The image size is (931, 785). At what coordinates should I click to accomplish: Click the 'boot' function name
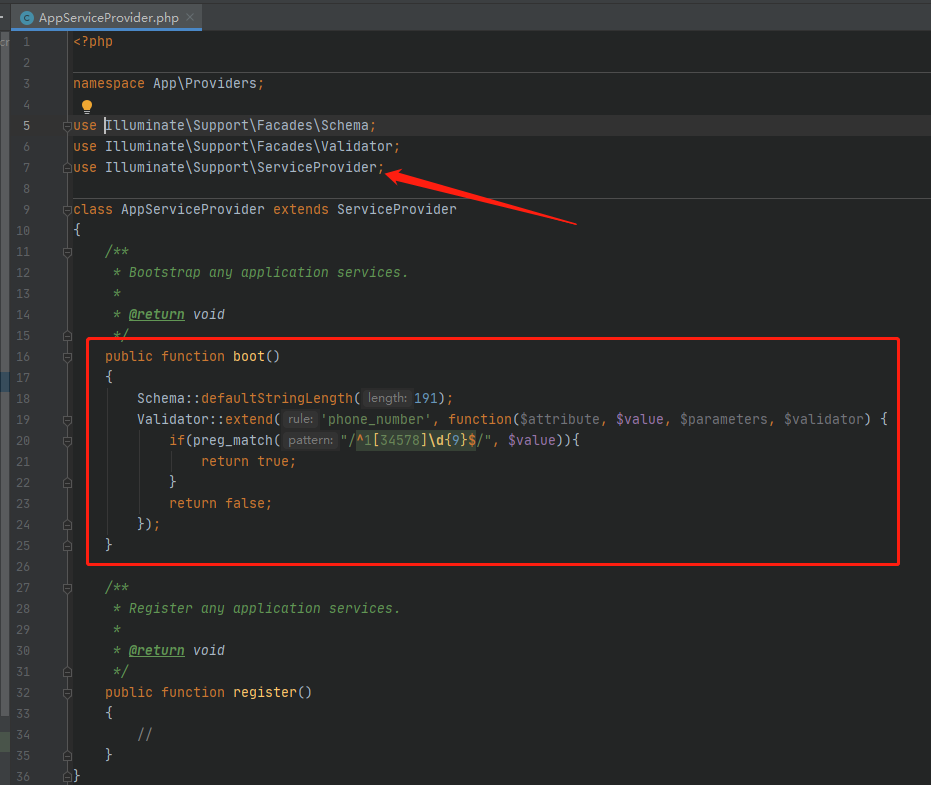coord(248,356)
